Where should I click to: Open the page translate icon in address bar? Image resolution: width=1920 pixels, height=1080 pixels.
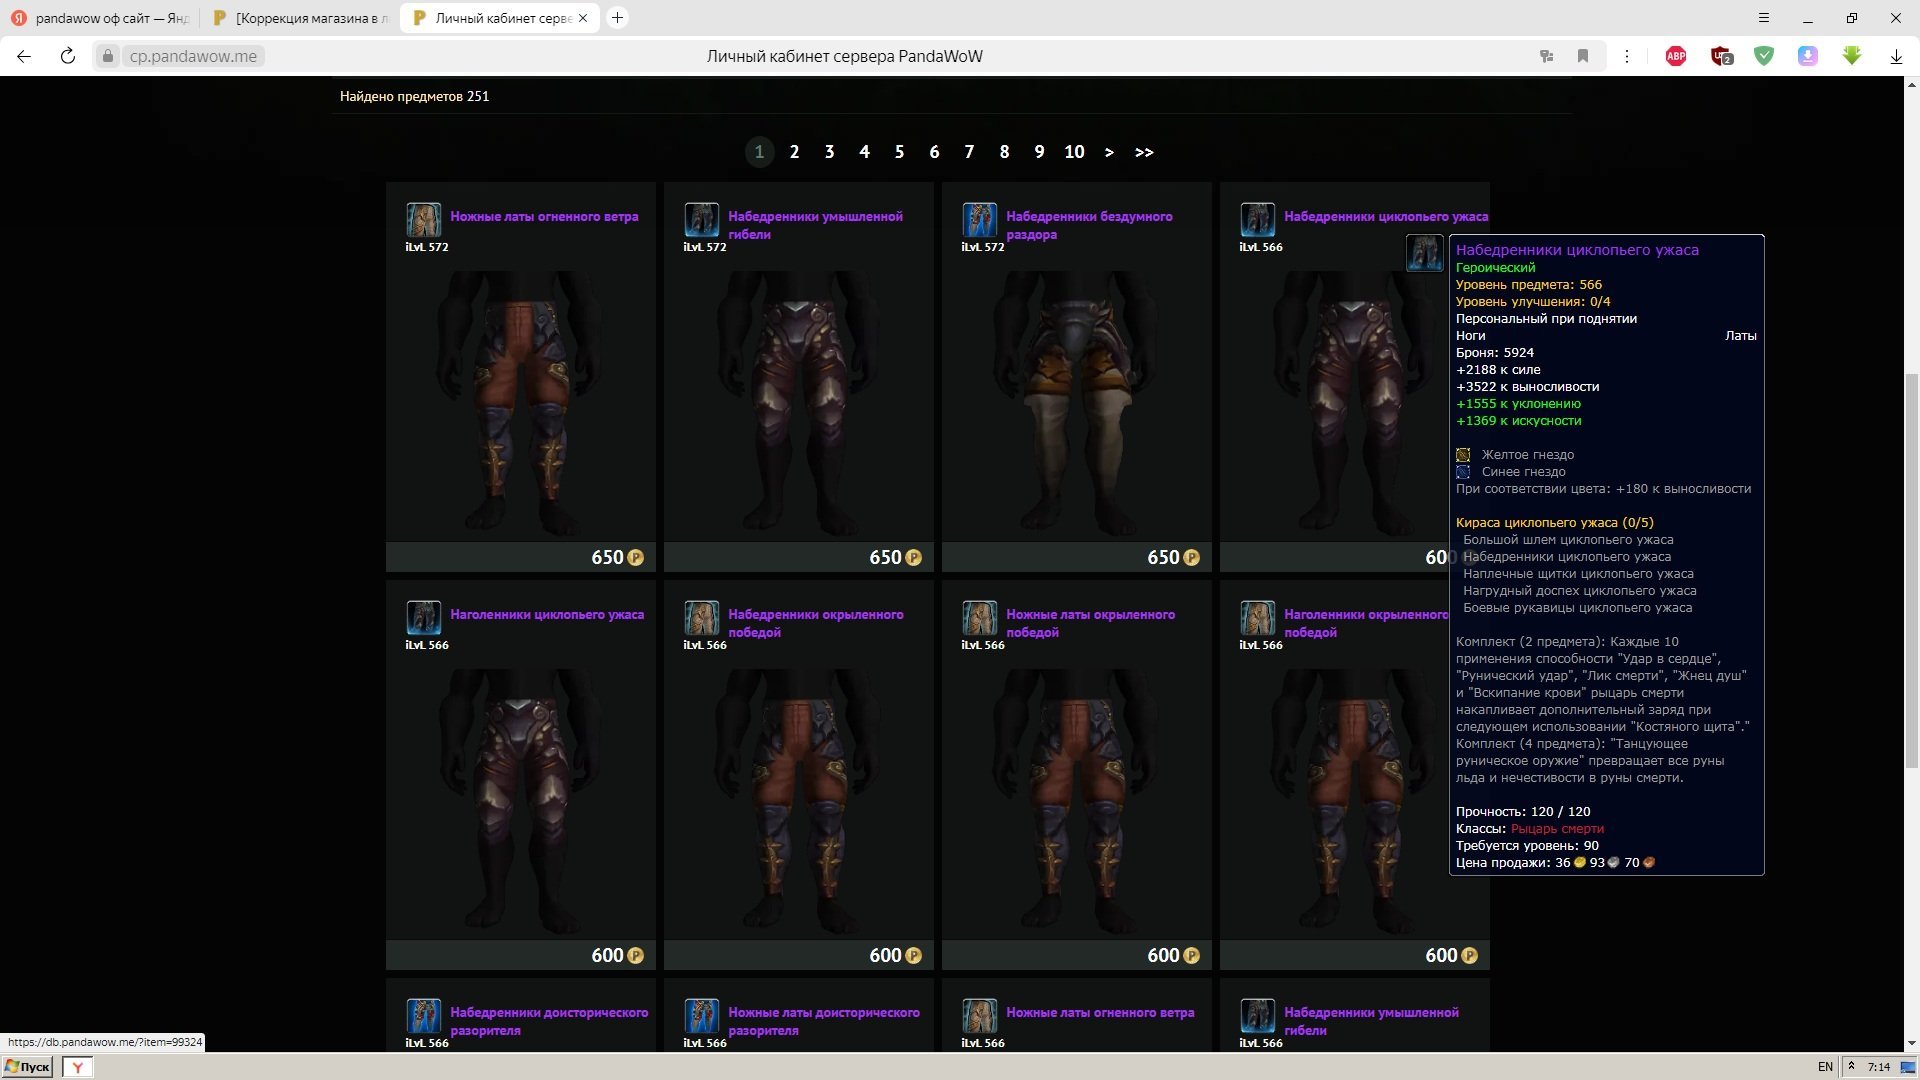(1547, 56)
